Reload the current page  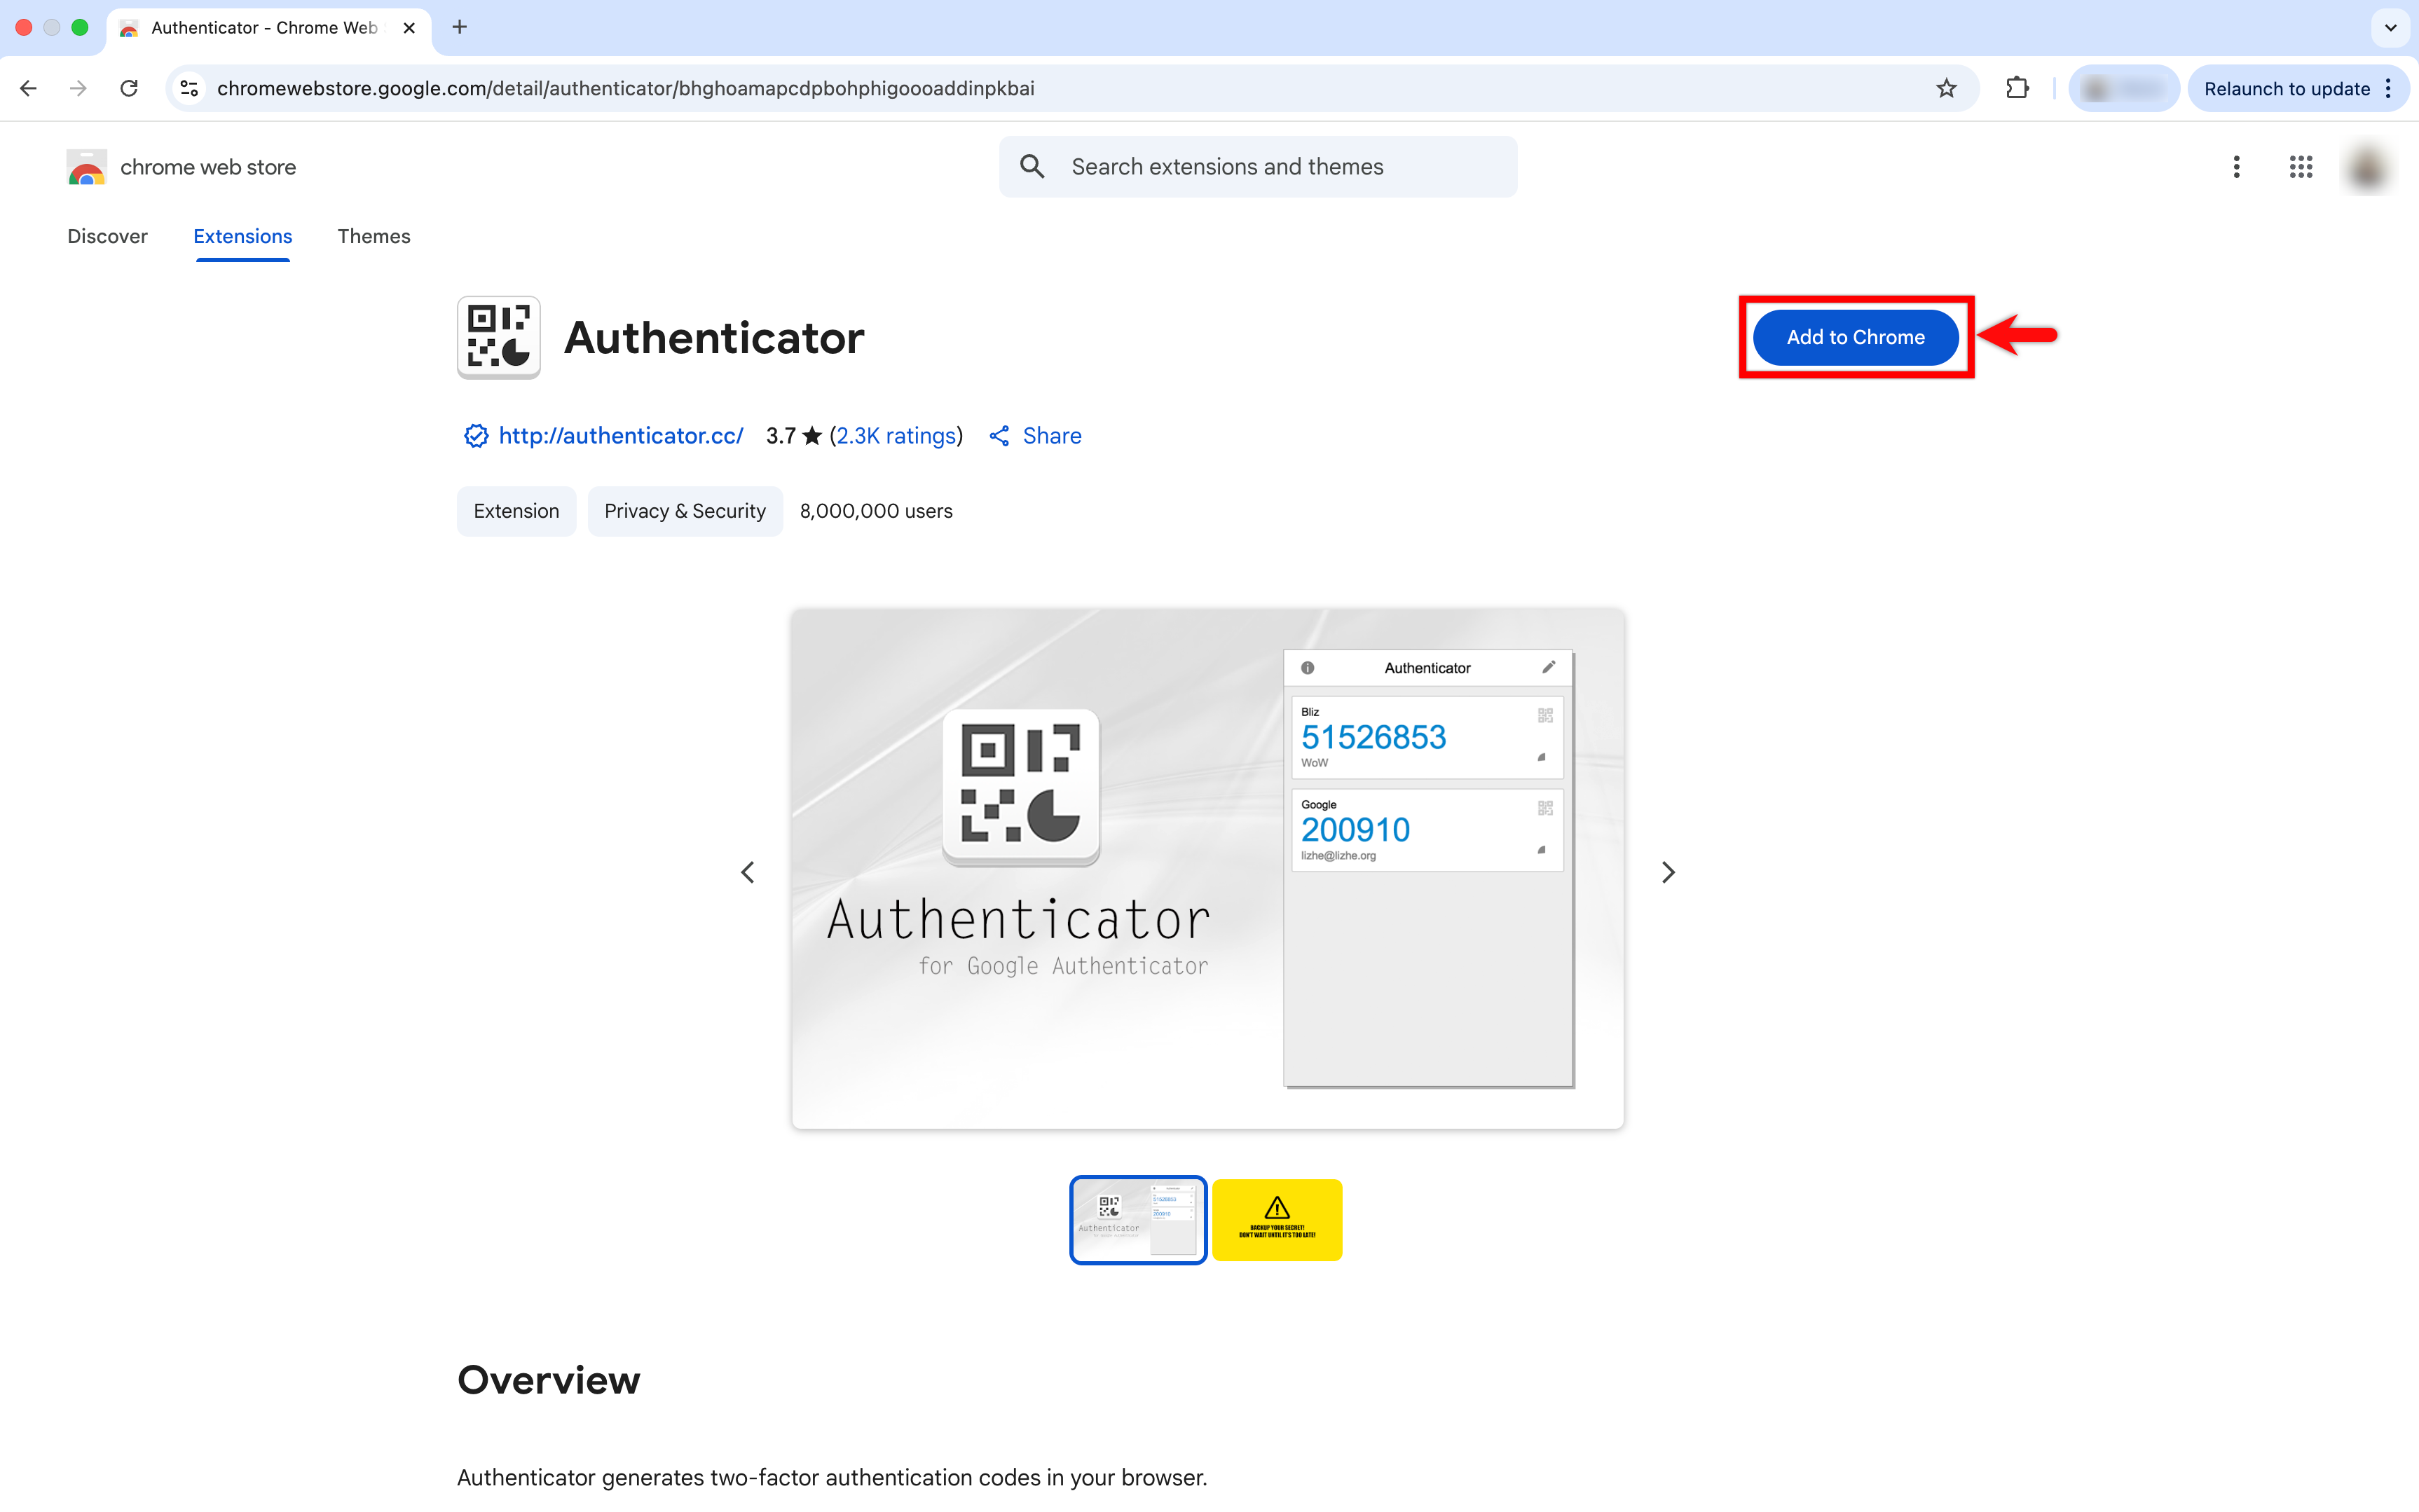(x=128, y=88)
